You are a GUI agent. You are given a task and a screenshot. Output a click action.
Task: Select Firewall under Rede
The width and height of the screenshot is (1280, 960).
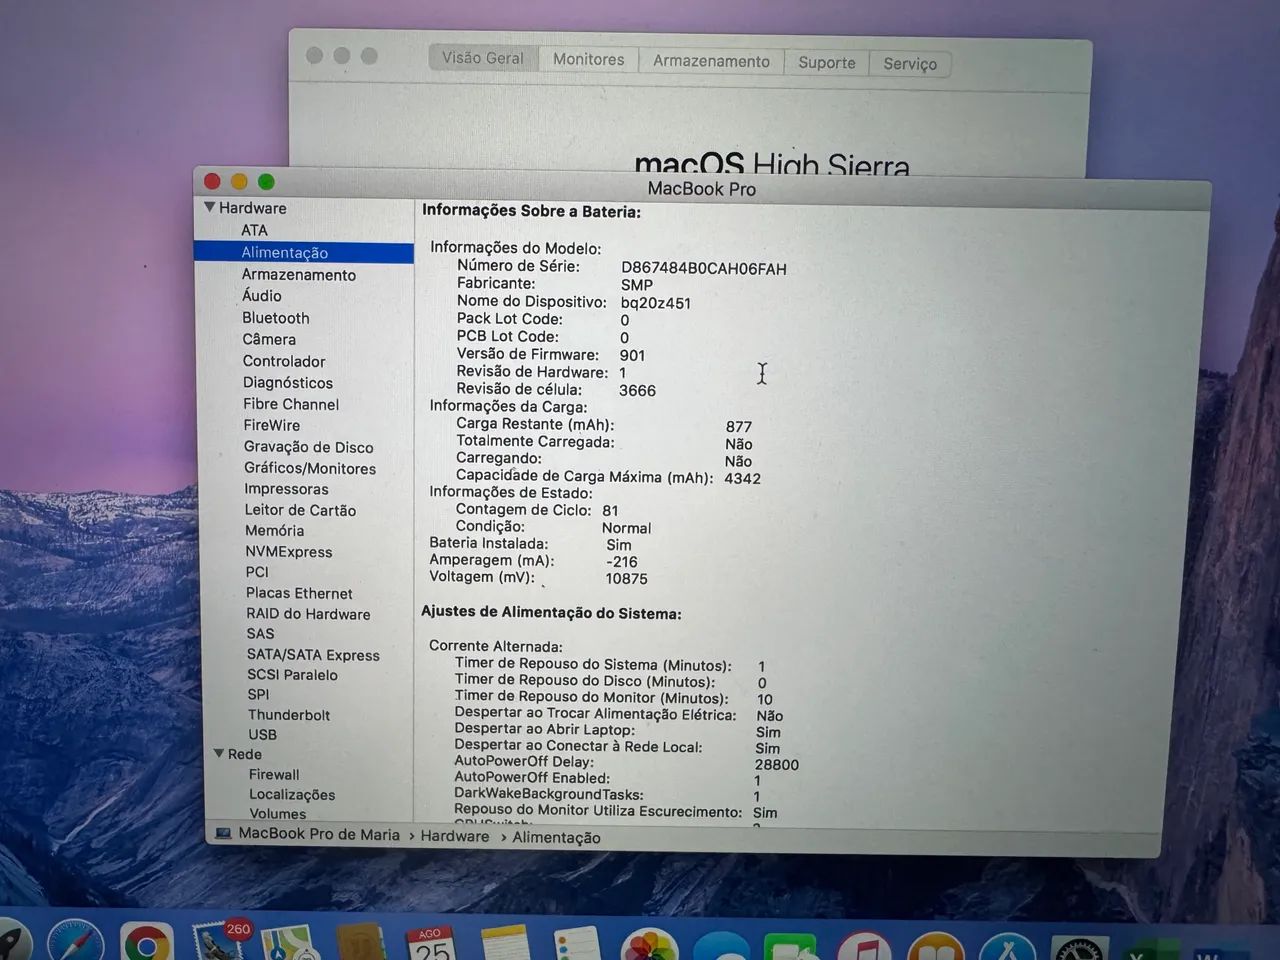coord(274,775)
